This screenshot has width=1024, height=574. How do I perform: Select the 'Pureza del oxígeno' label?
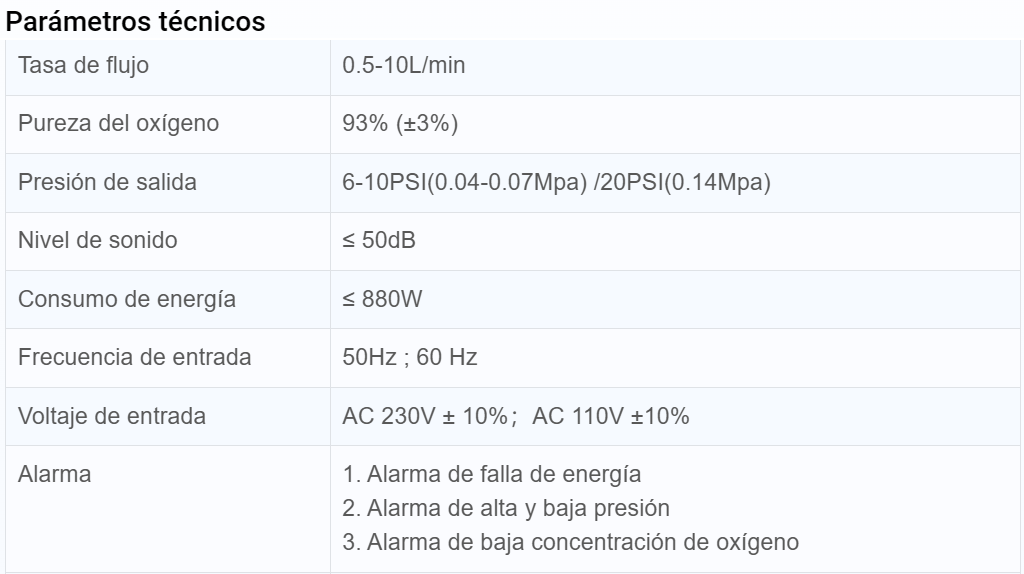(x=119, y=125)
